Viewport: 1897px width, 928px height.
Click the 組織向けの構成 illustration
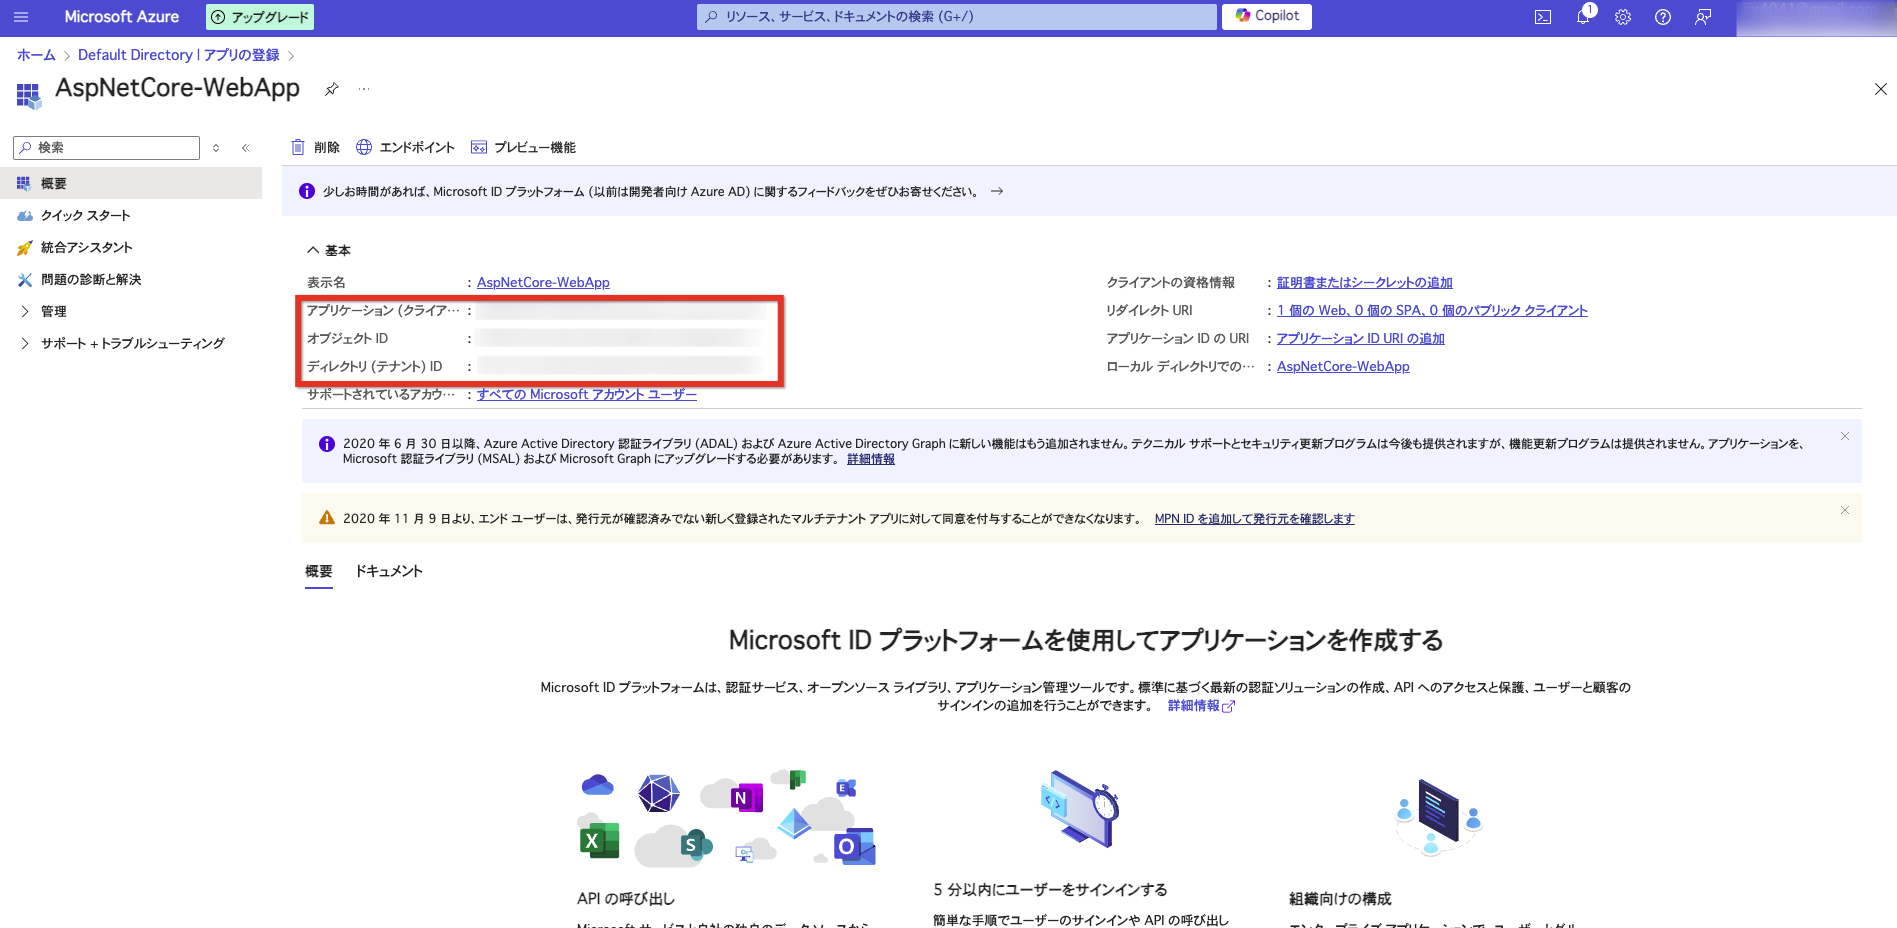(1437, 816)
